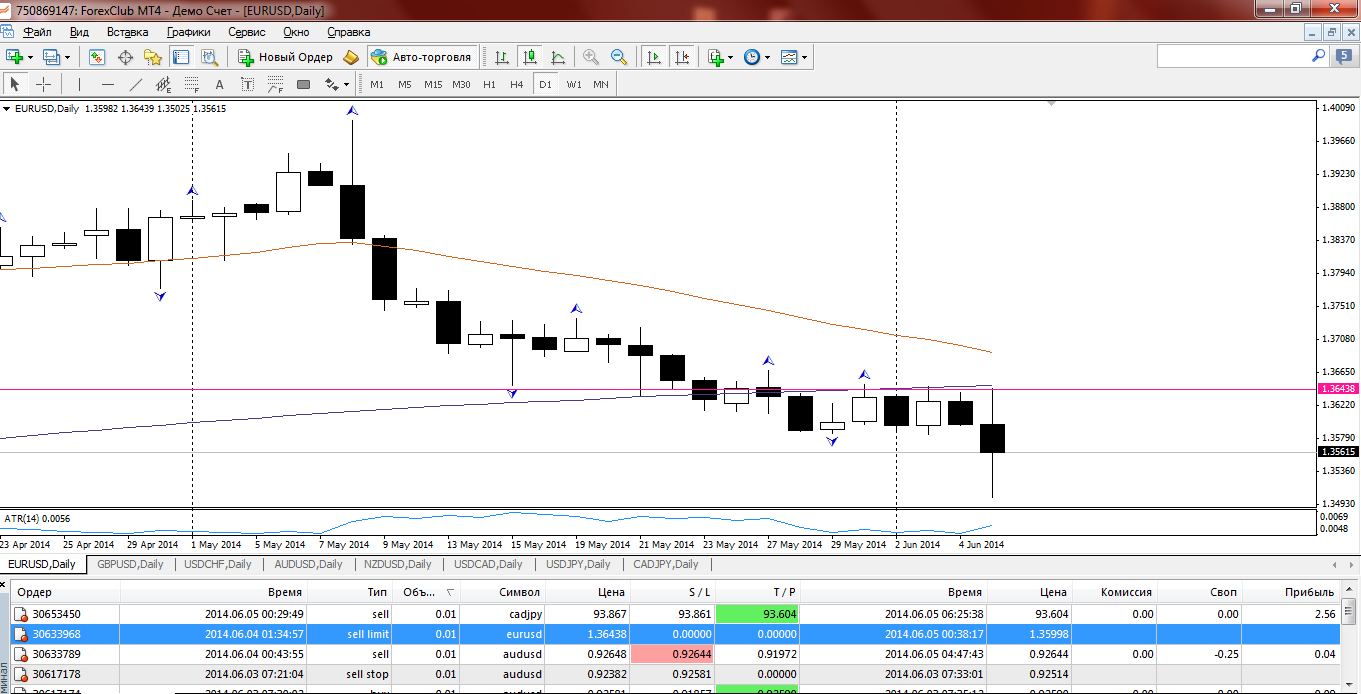The height and width of the screenshot is (694, 1361).
Task: Select order row 30633789
Action: click(x=675, y=654)
